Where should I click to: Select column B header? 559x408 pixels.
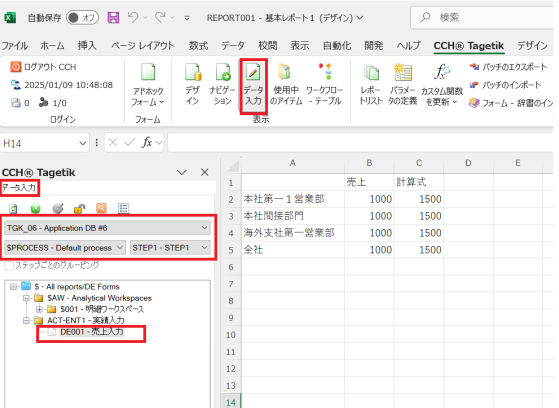click(x=369, y=163)
